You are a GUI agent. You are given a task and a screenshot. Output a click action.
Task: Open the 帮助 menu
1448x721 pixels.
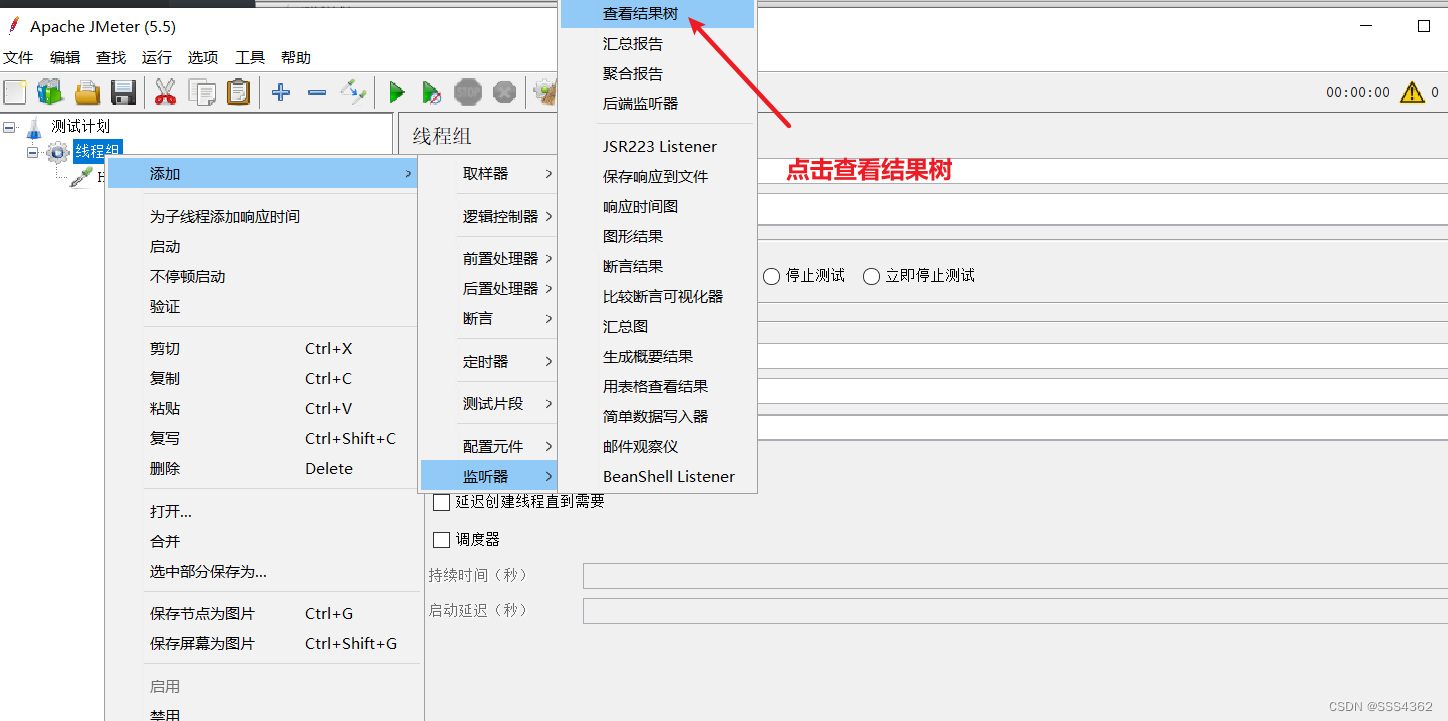(296, 57)
